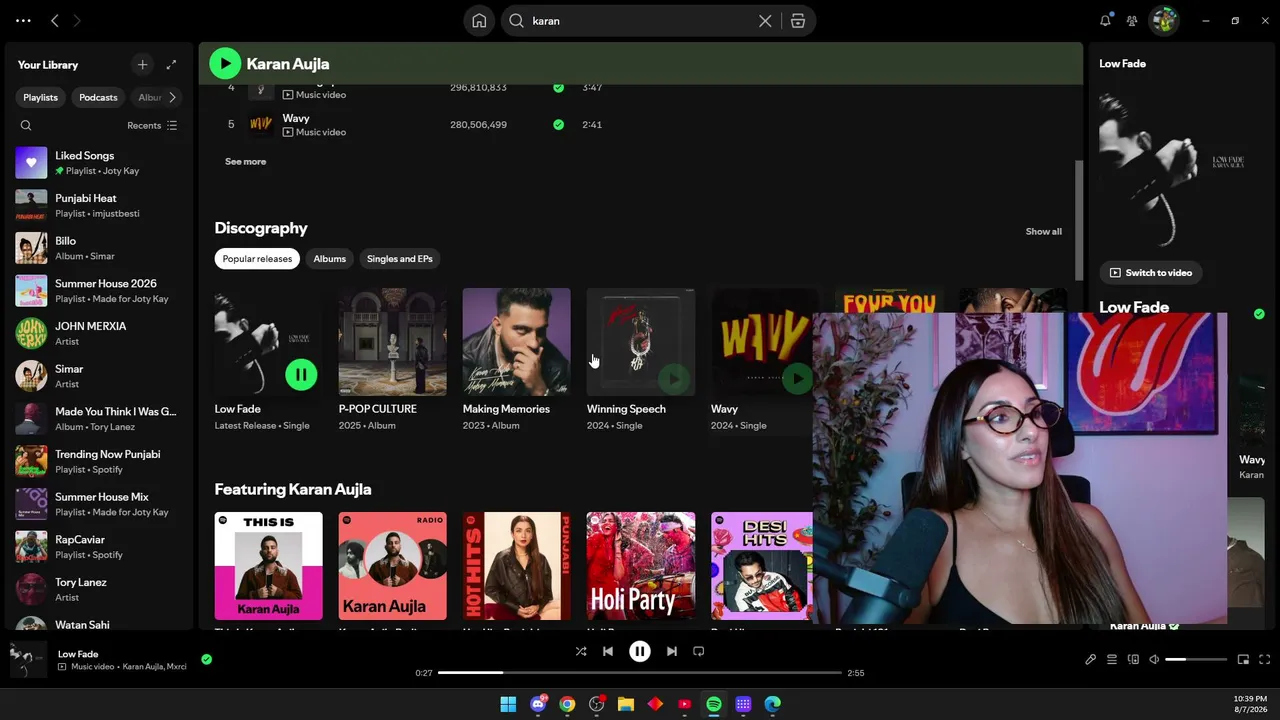Open the Windows Start menu
This screenshot has width=1280, height=720.
(x=508, y=704)
